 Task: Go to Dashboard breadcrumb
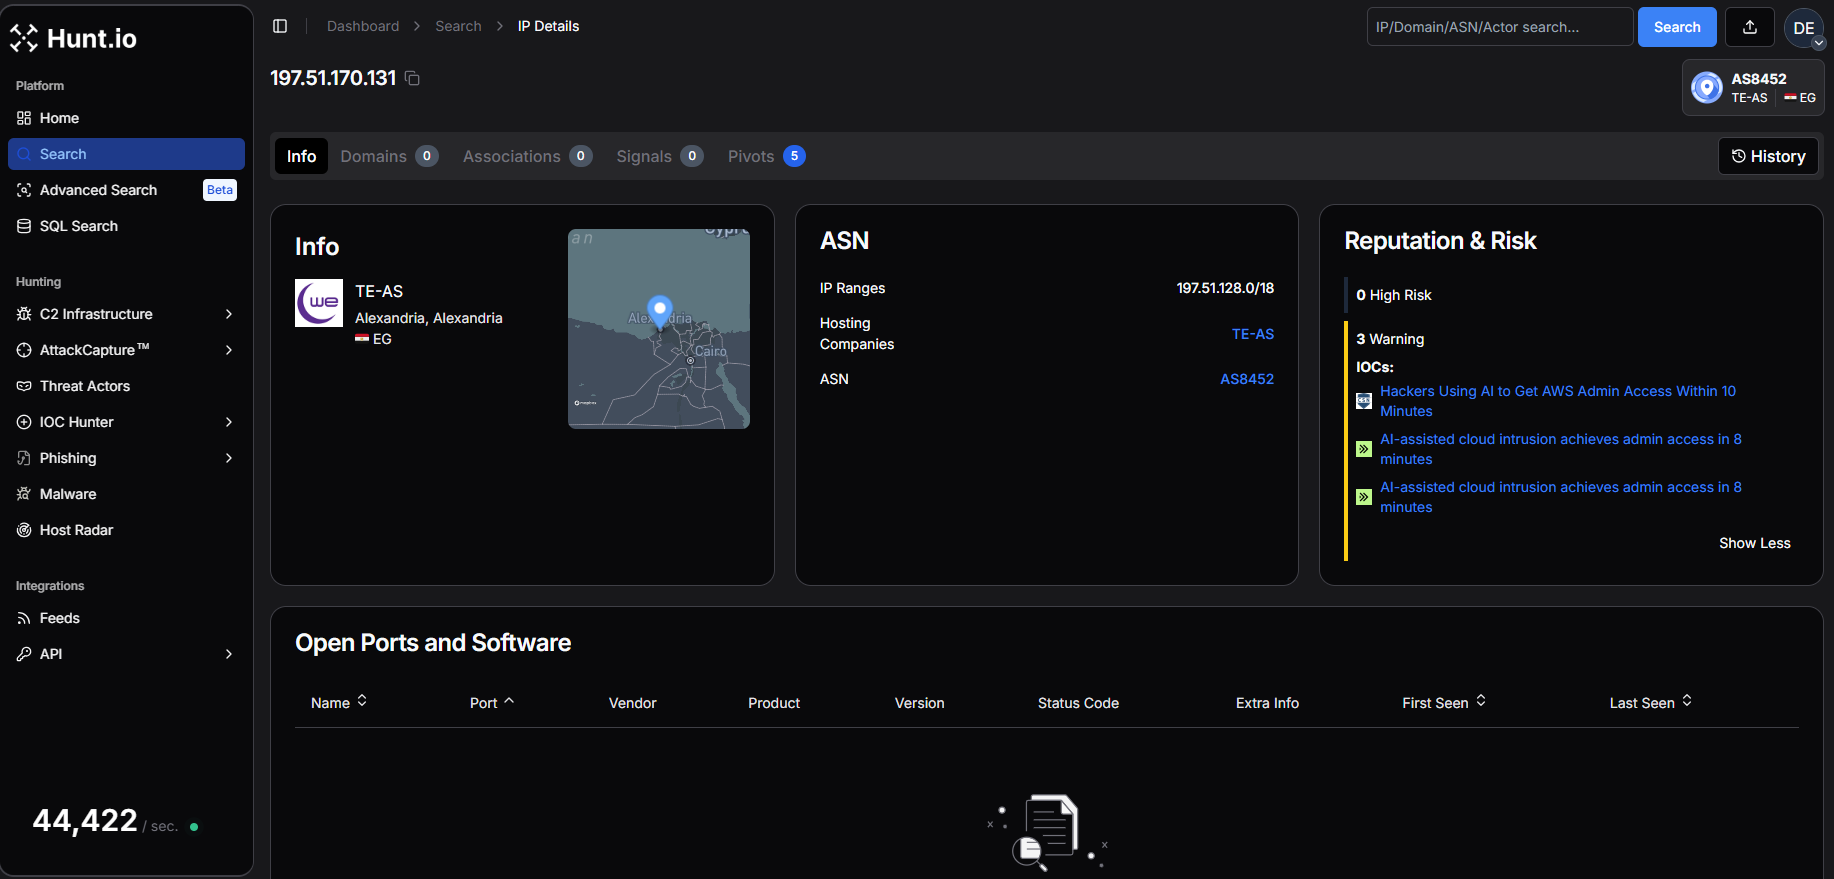363,26
